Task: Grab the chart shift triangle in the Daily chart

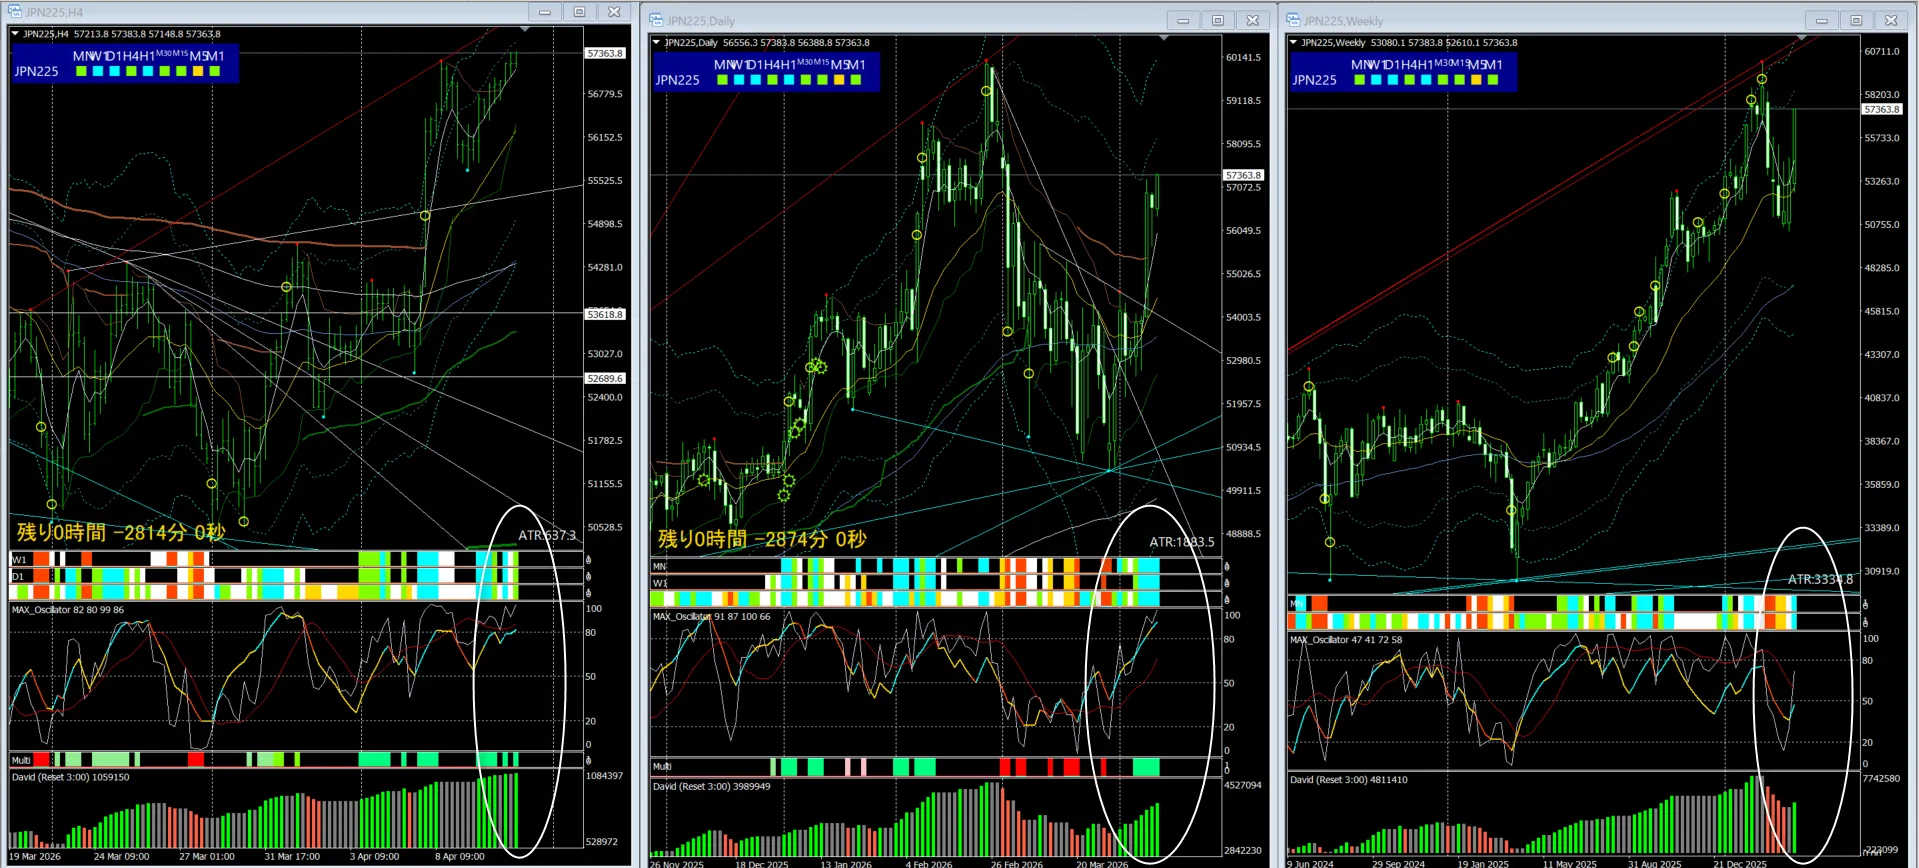Action: click(x=1163, y=38)
